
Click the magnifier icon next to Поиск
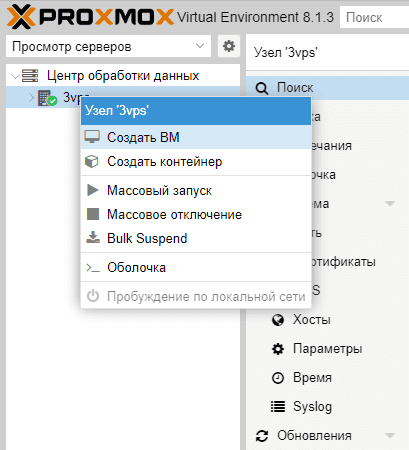262,88
